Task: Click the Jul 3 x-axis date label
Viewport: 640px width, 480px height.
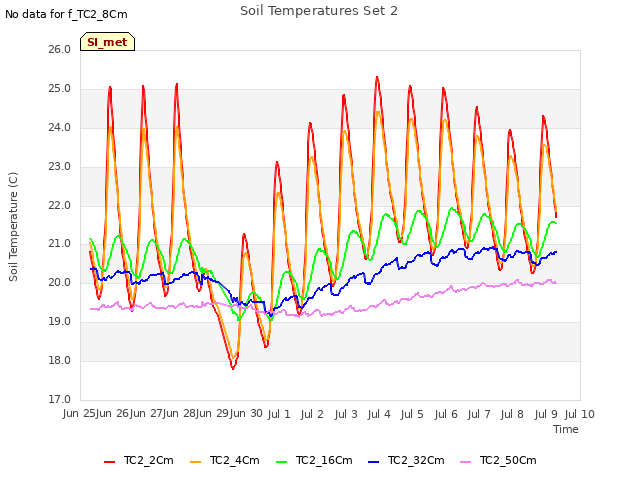Action: (346, 414)
